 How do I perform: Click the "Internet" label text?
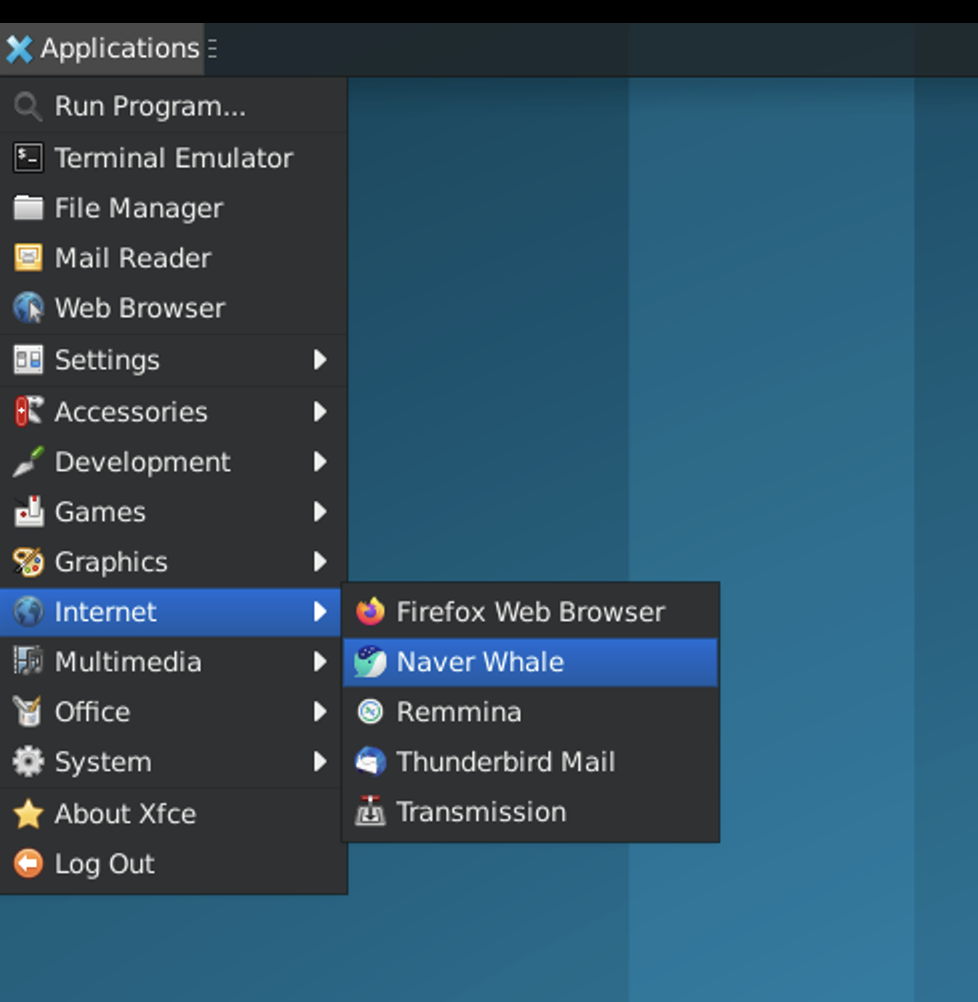pyautogui.click(x=105, y=612)
